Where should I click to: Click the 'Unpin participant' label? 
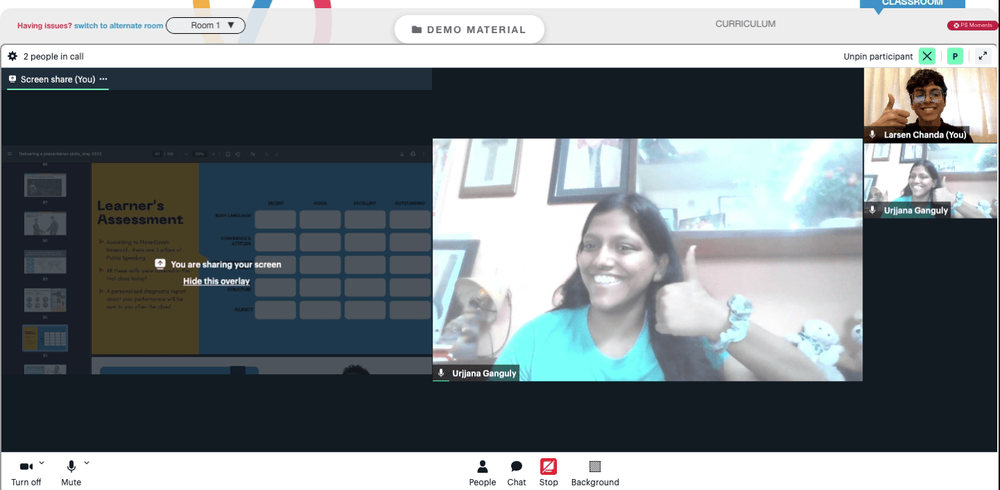878,56
